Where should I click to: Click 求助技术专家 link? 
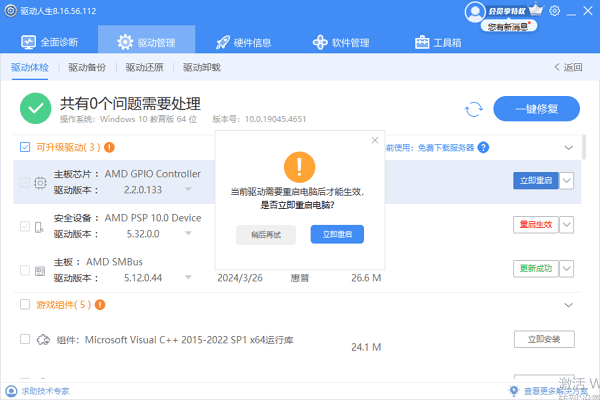coord(45,391)
